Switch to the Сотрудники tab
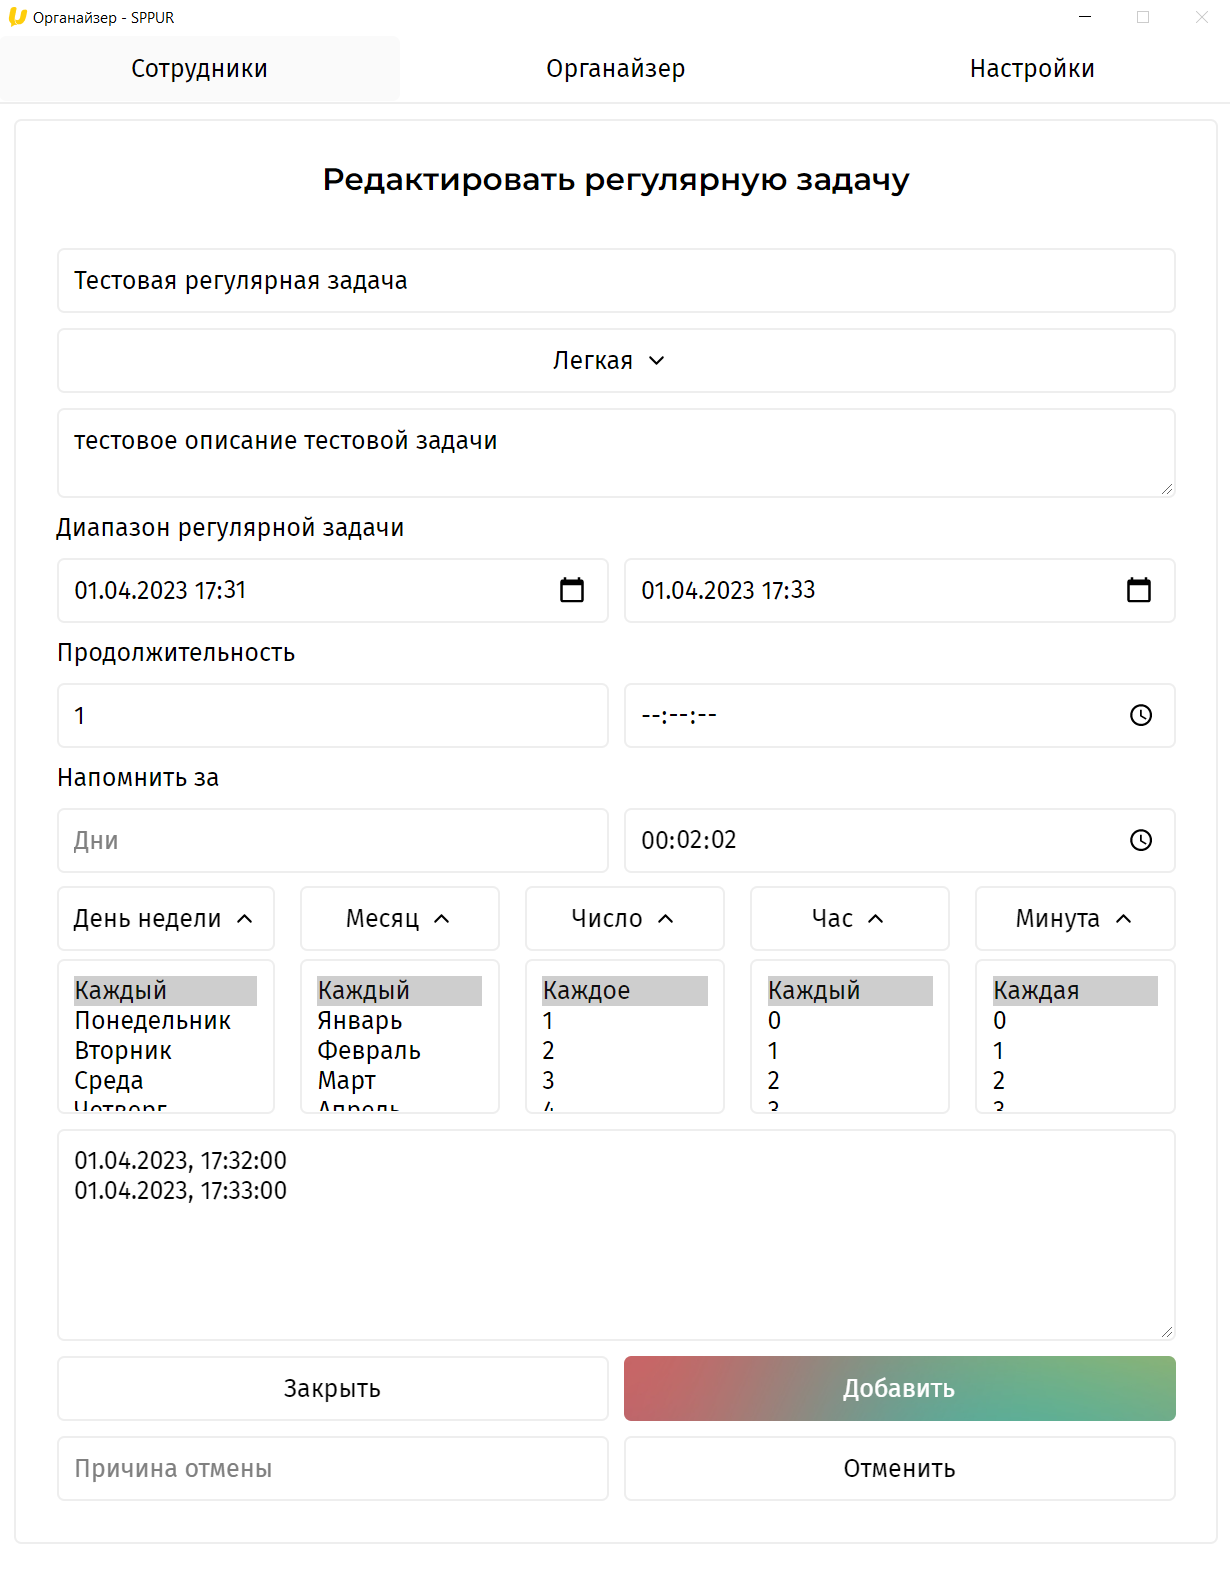The width and height of the screenshot is (1231, 1586). (200, 69)
